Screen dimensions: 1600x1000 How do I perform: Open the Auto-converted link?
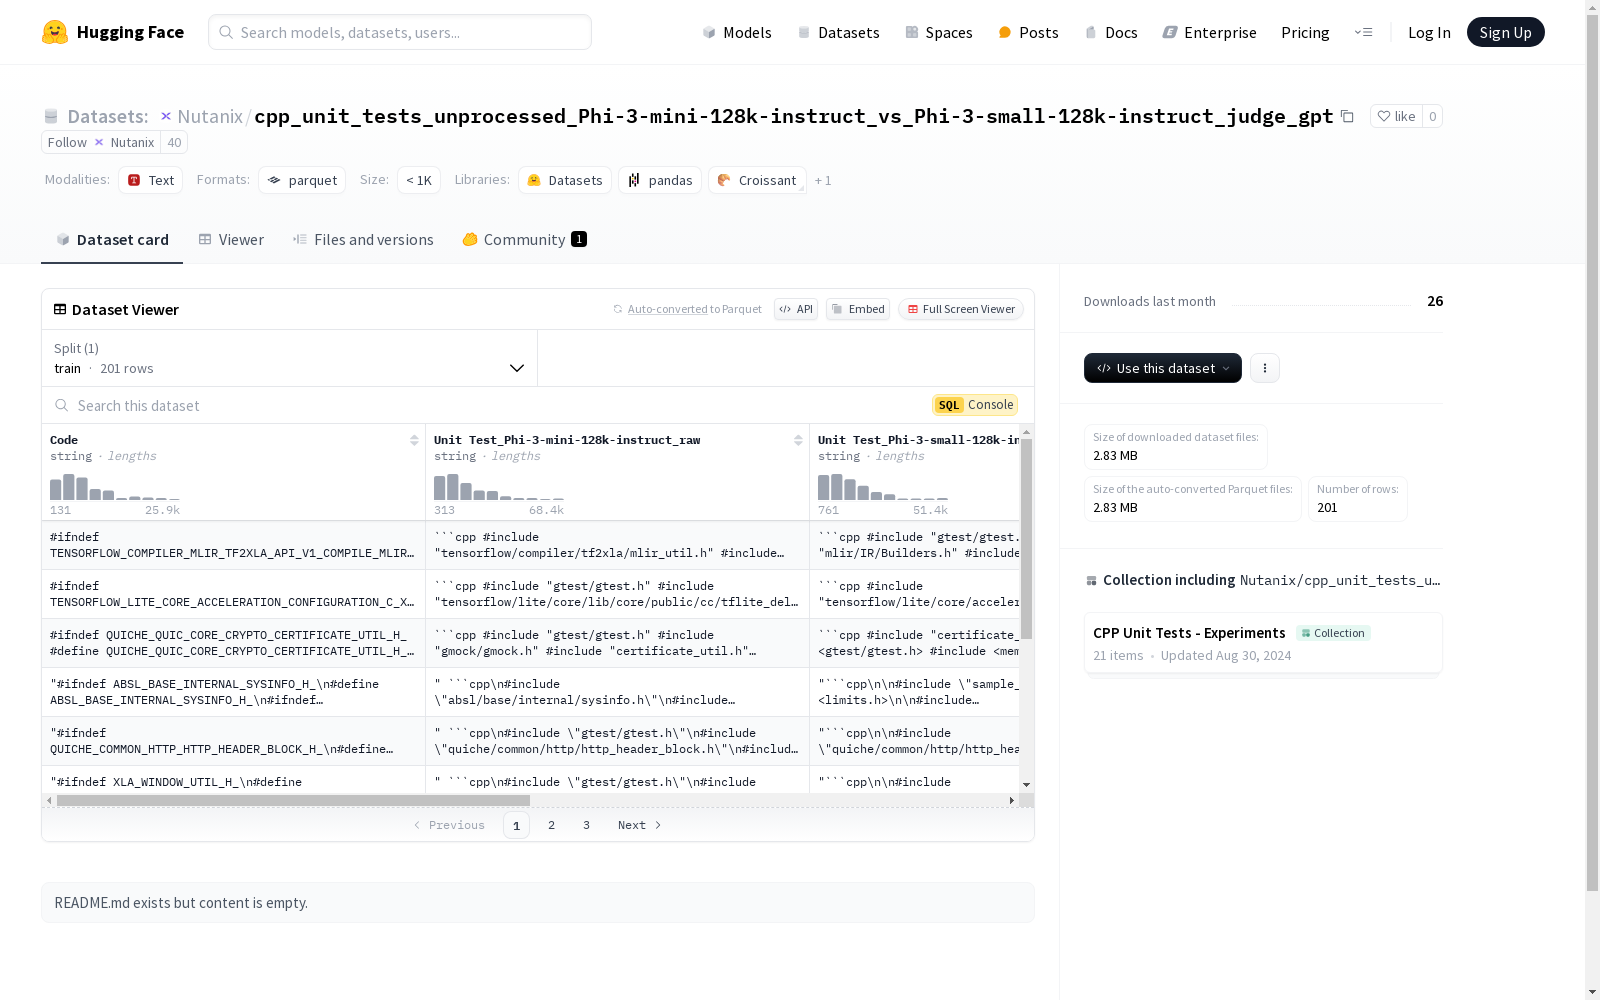pos(668,309)
